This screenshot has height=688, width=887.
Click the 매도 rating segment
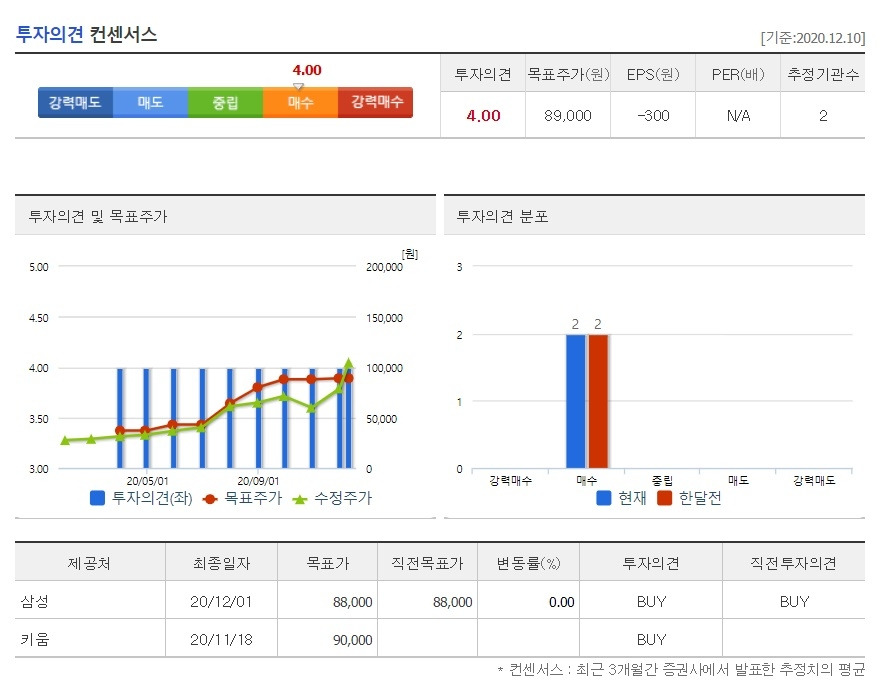[x=150, y=102]
